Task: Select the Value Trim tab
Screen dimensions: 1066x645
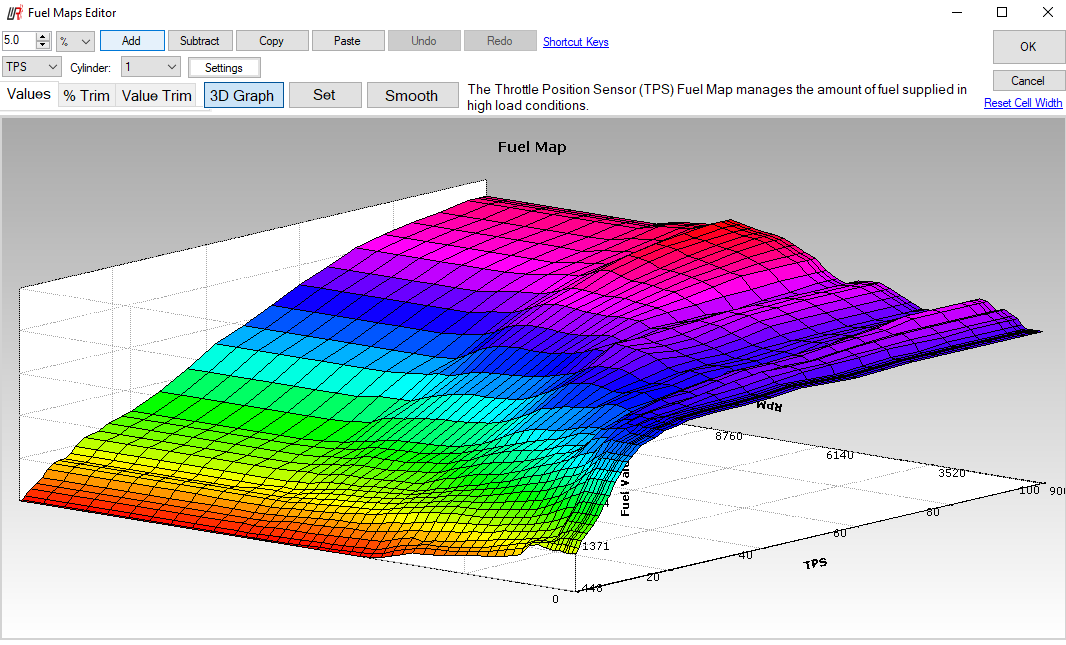Action: 156,96
